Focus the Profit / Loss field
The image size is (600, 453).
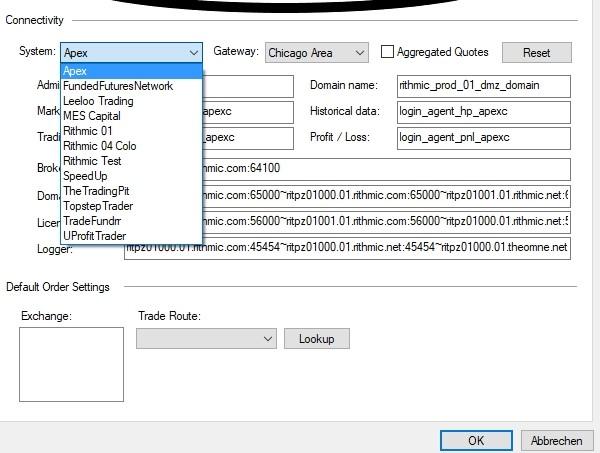pyautogui.click(x=484, y=138)
